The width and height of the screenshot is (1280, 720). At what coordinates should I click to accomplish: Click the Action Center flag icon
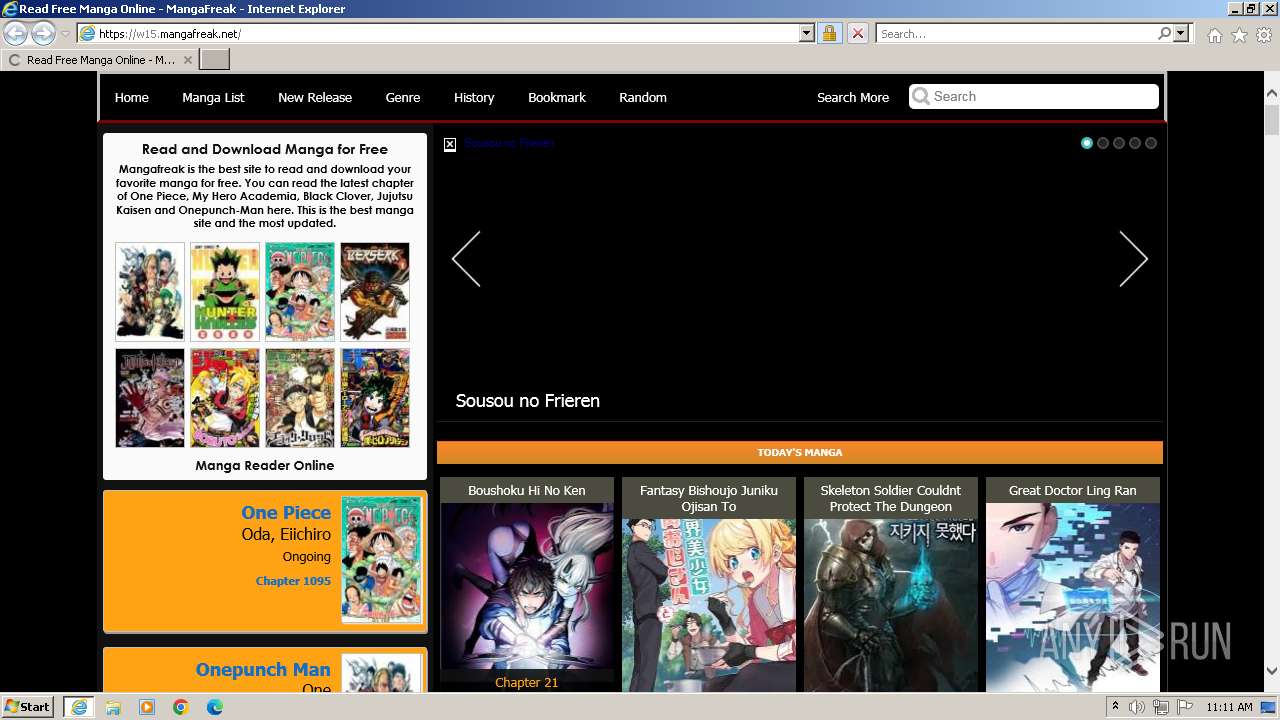pos(1184,707)
